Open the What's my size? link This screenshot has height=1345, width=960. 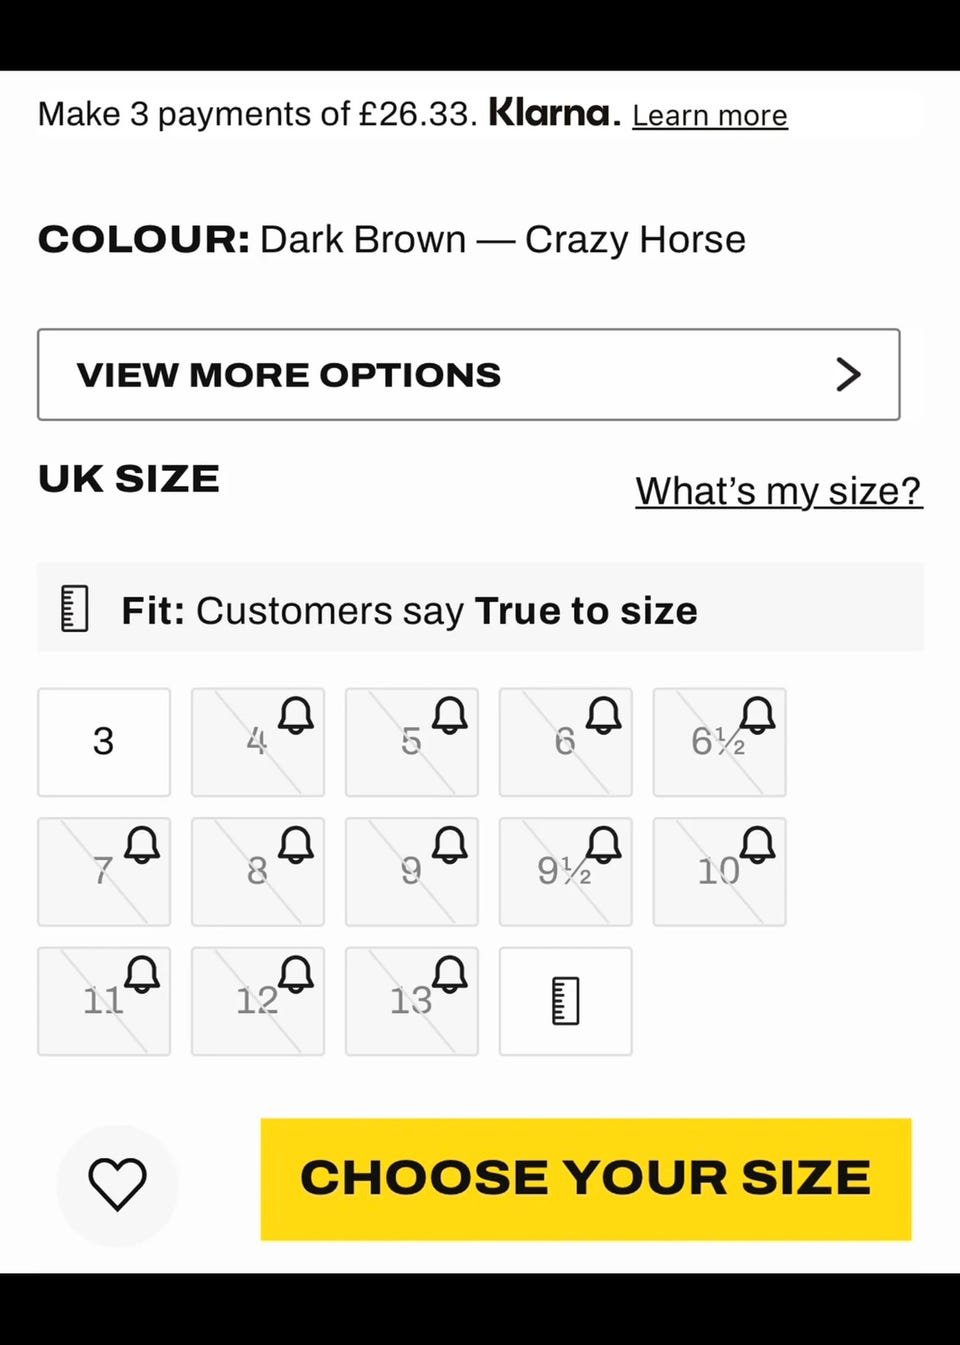pos(778,491)
